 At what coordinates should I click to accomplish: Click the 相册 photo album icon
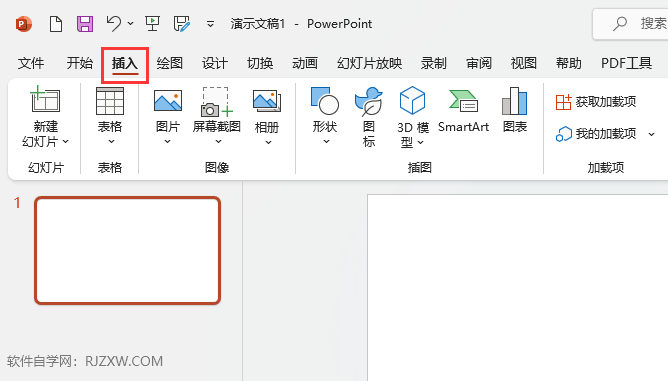click(267, 101)
